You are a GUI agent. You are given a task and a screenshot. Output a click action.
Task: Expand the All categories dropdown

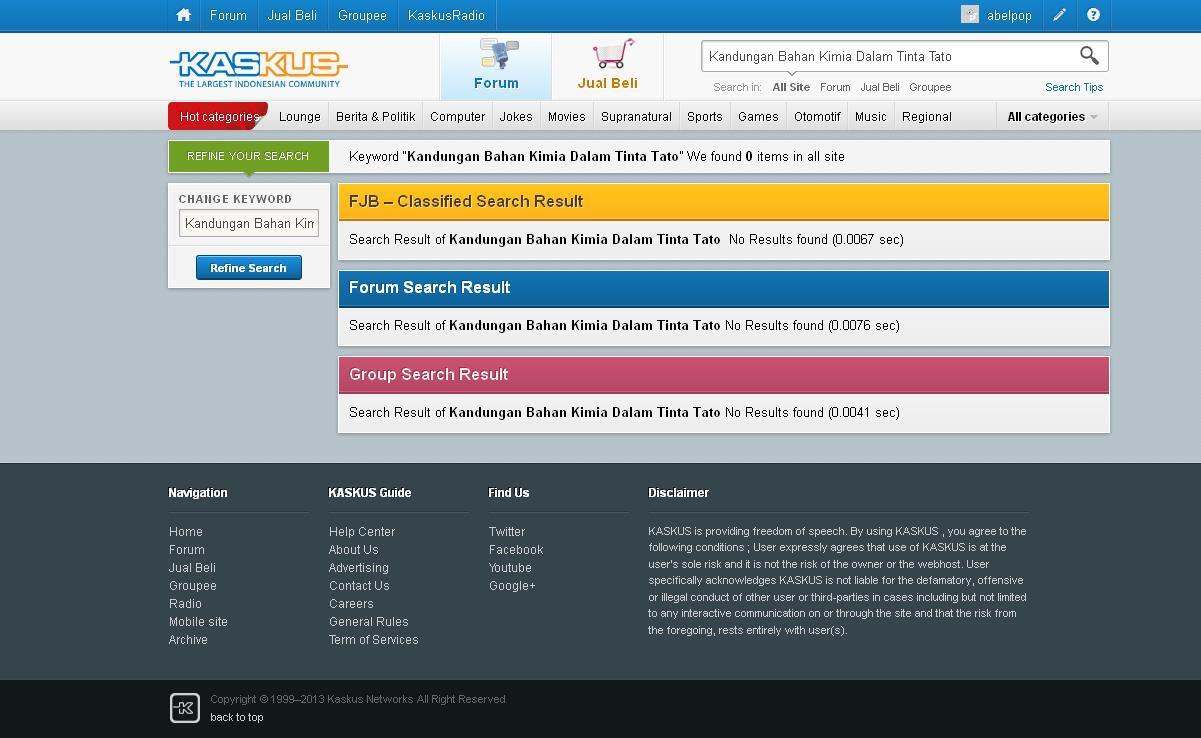[x=1052, y=116]
